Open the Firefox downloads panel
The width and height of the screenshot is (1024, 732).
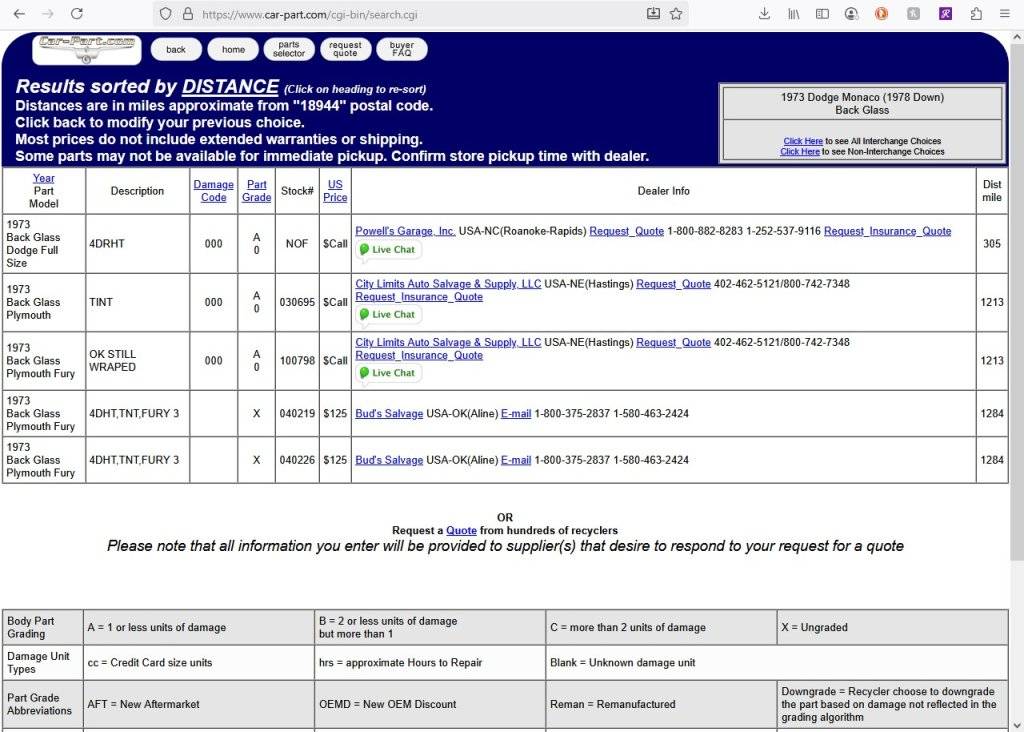(765, 14)
